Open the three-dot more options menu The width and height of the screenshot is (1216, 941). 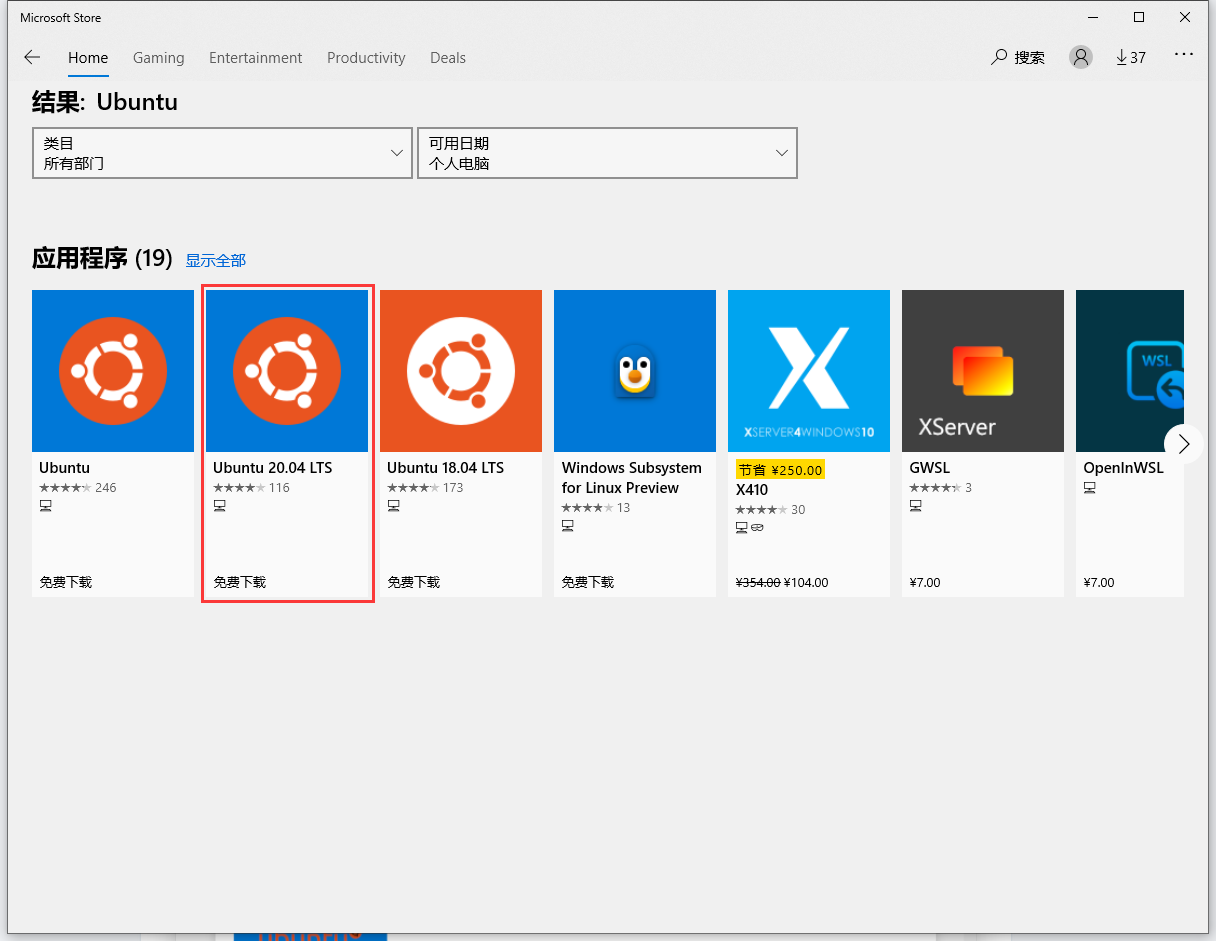(1184, 55)
